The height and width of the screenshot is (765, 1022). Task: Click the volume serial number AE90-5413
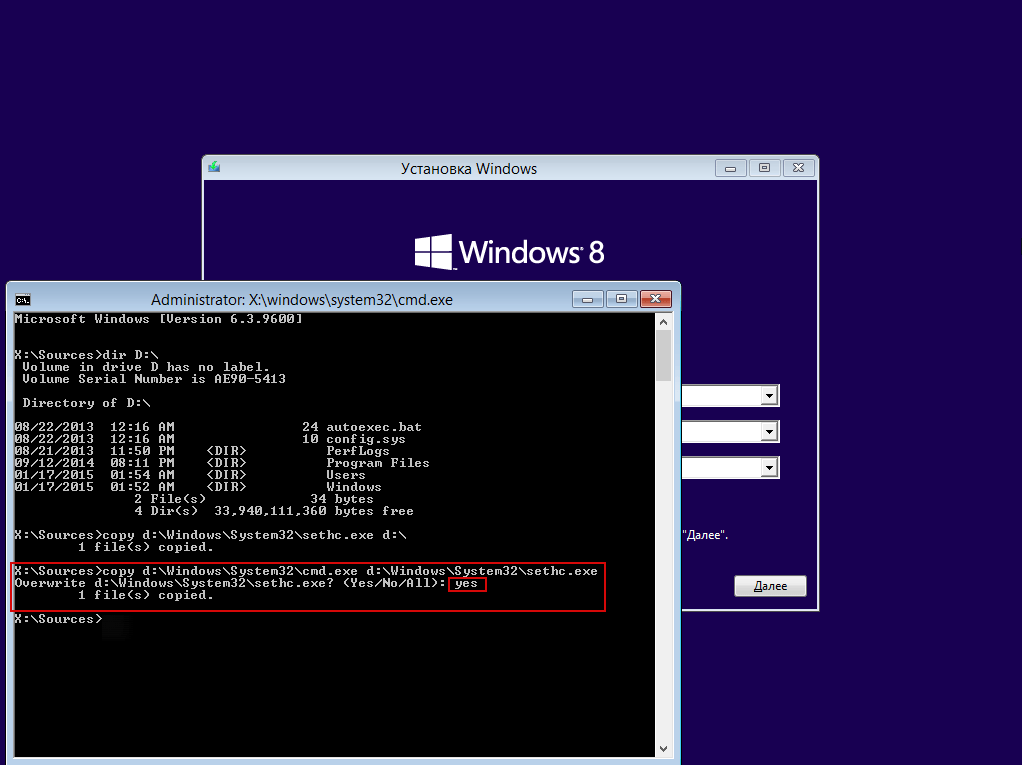[x=250, y=379]
